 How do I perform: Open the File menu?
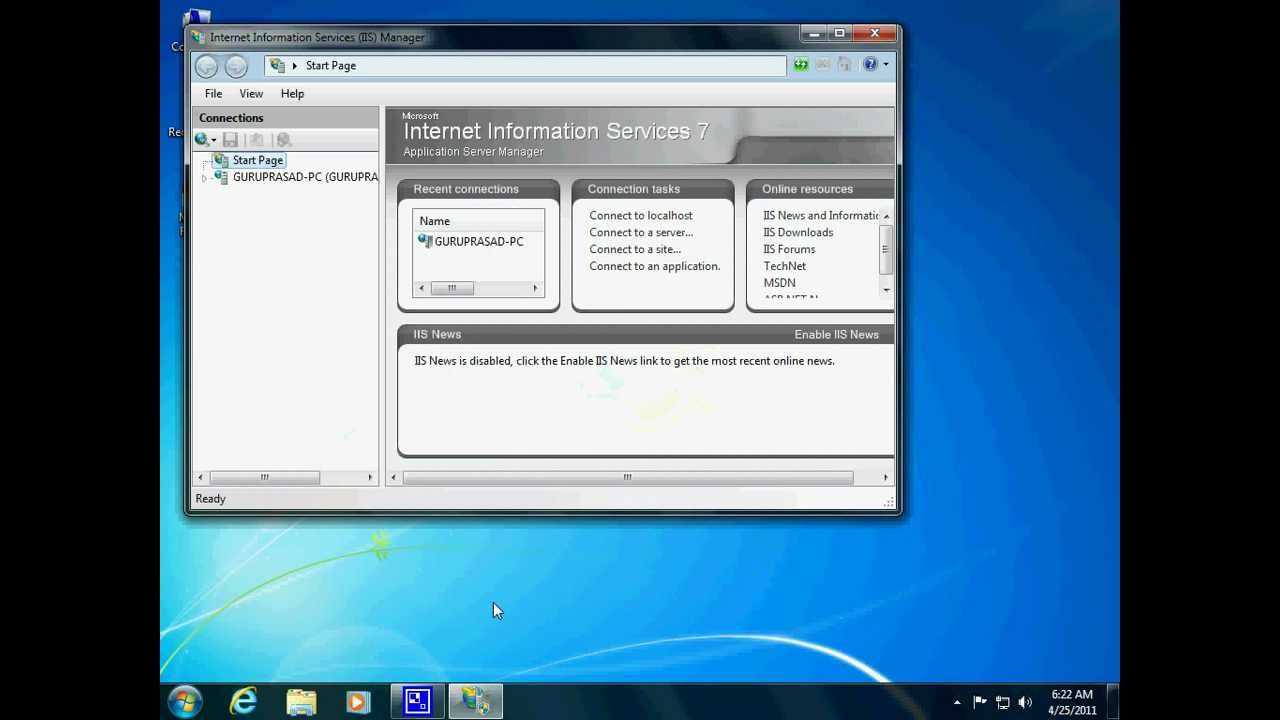(x=213, y=93)
